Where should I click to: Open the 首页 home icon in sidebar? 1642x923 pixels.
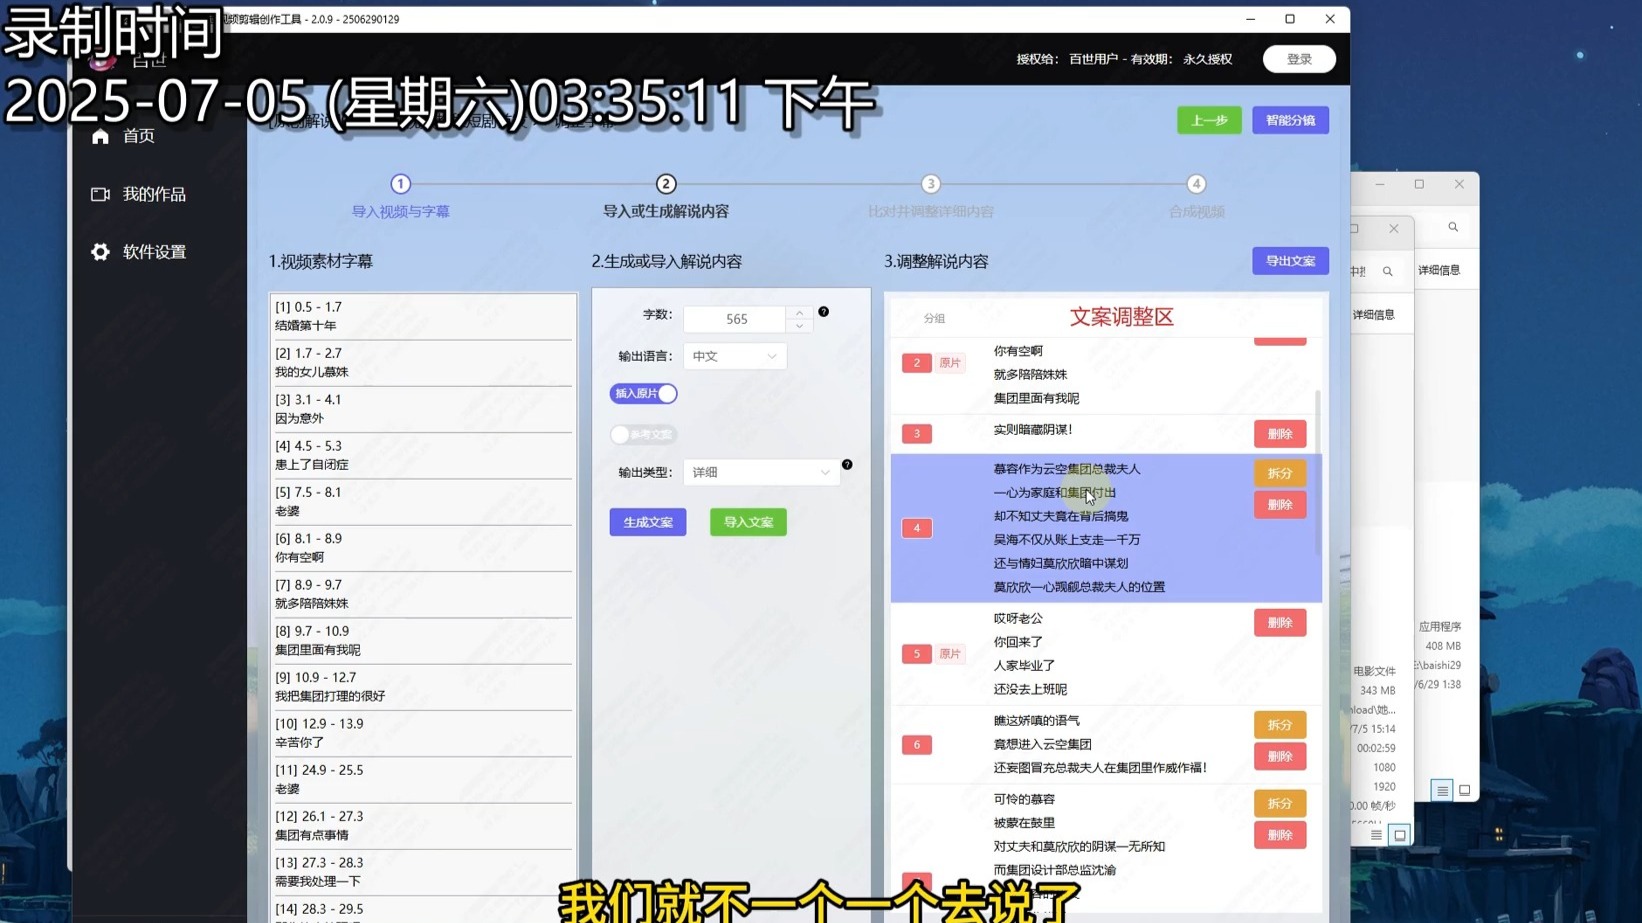click(100, 136)
